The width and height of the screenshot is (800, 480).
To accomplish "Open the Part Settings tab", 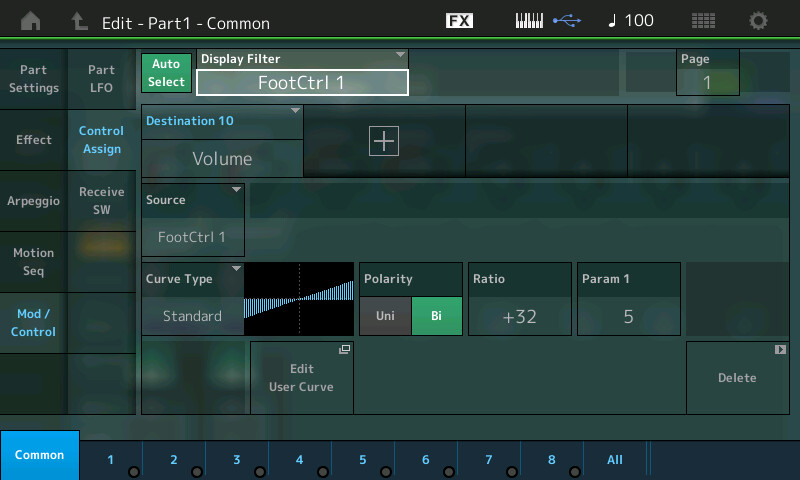I will (34, 79).
